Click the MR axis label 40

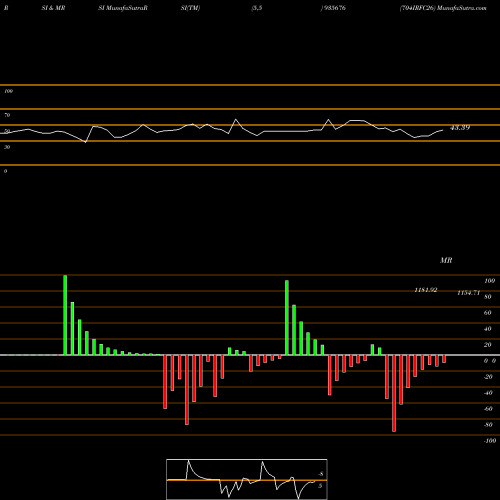coord(487,329)
